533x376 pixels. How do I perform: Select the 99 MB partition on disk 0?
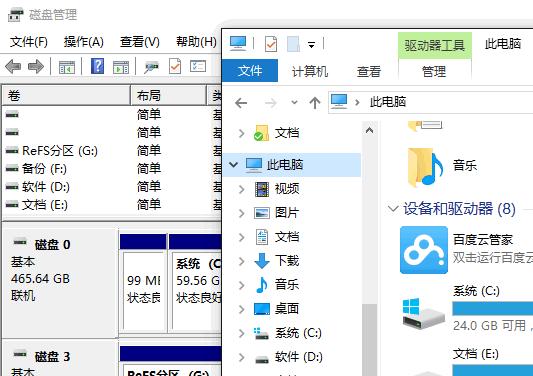(x=144, y=291)
